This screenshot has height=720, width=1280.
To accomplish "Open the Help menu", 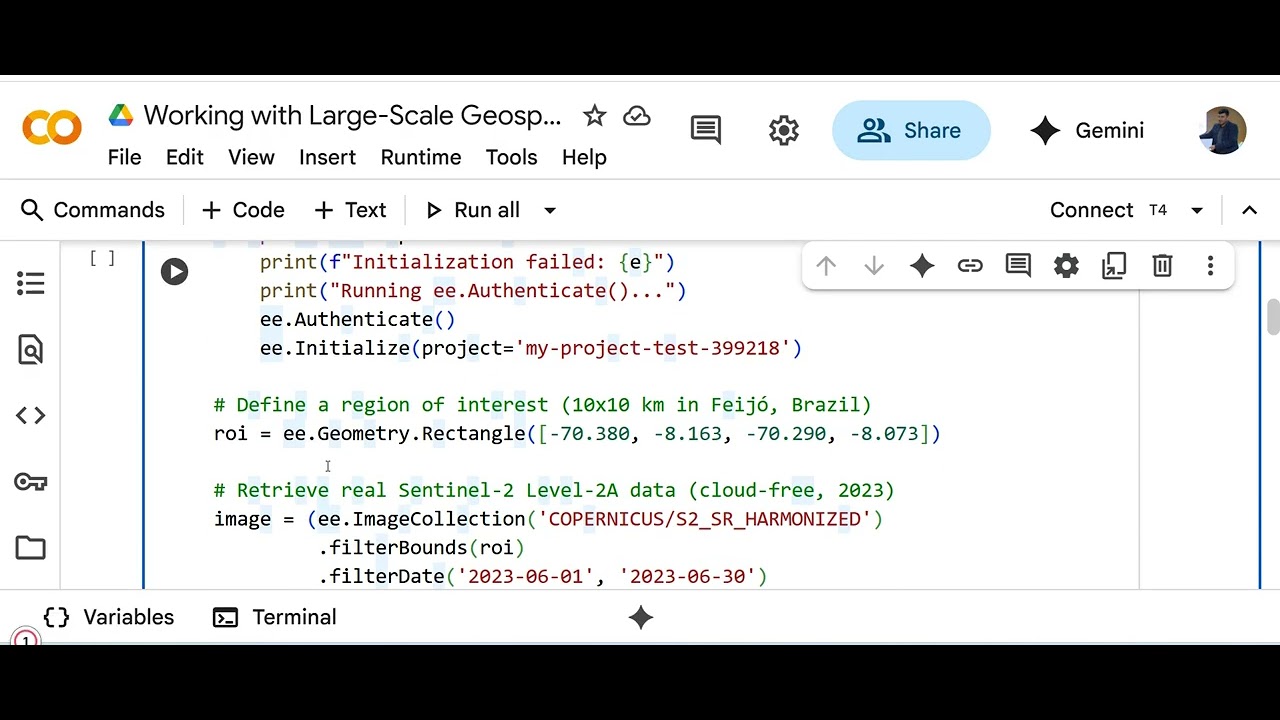I will 584,157.
